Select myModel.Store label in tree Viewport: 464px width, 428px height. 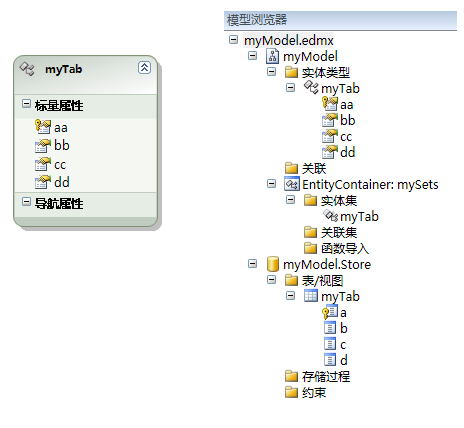coord(327,265)
